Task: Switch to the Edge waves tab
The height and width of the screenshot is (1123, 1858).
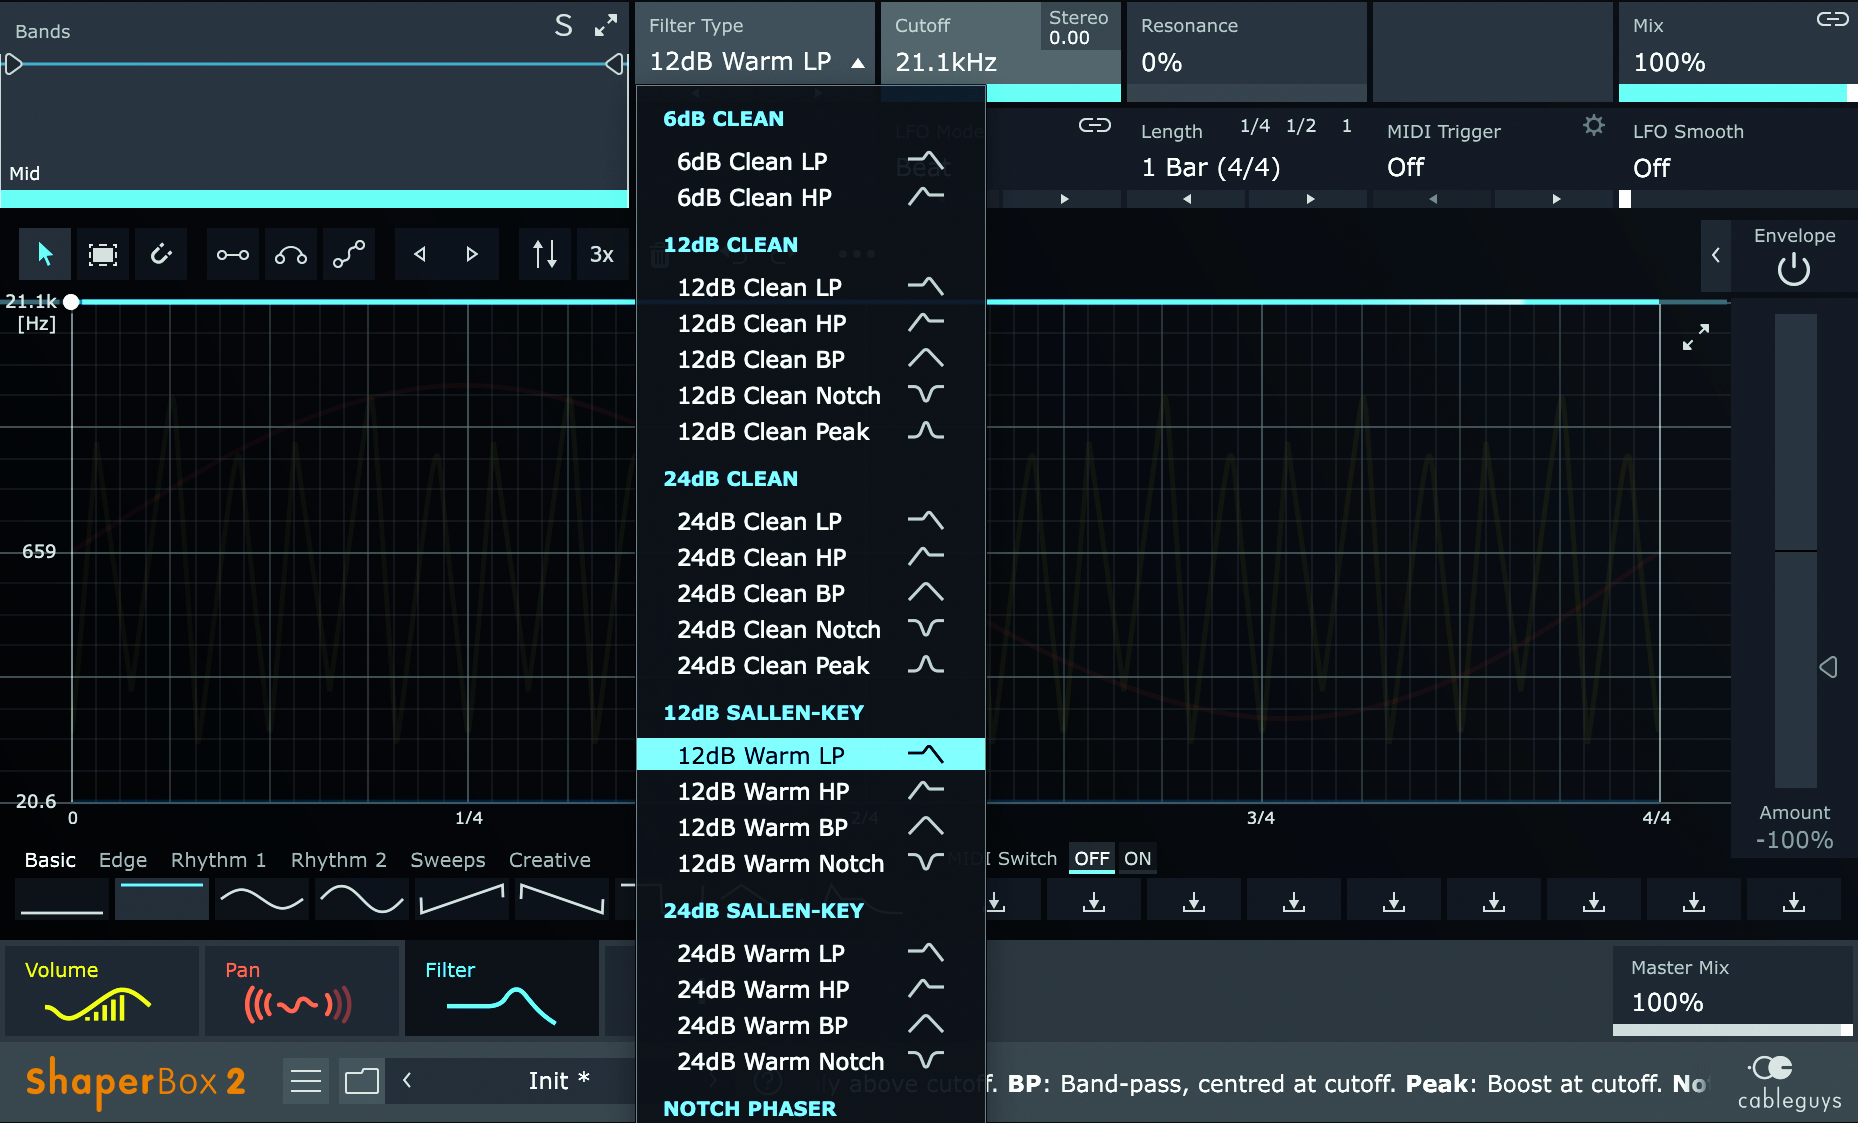Action: (123, 860)
